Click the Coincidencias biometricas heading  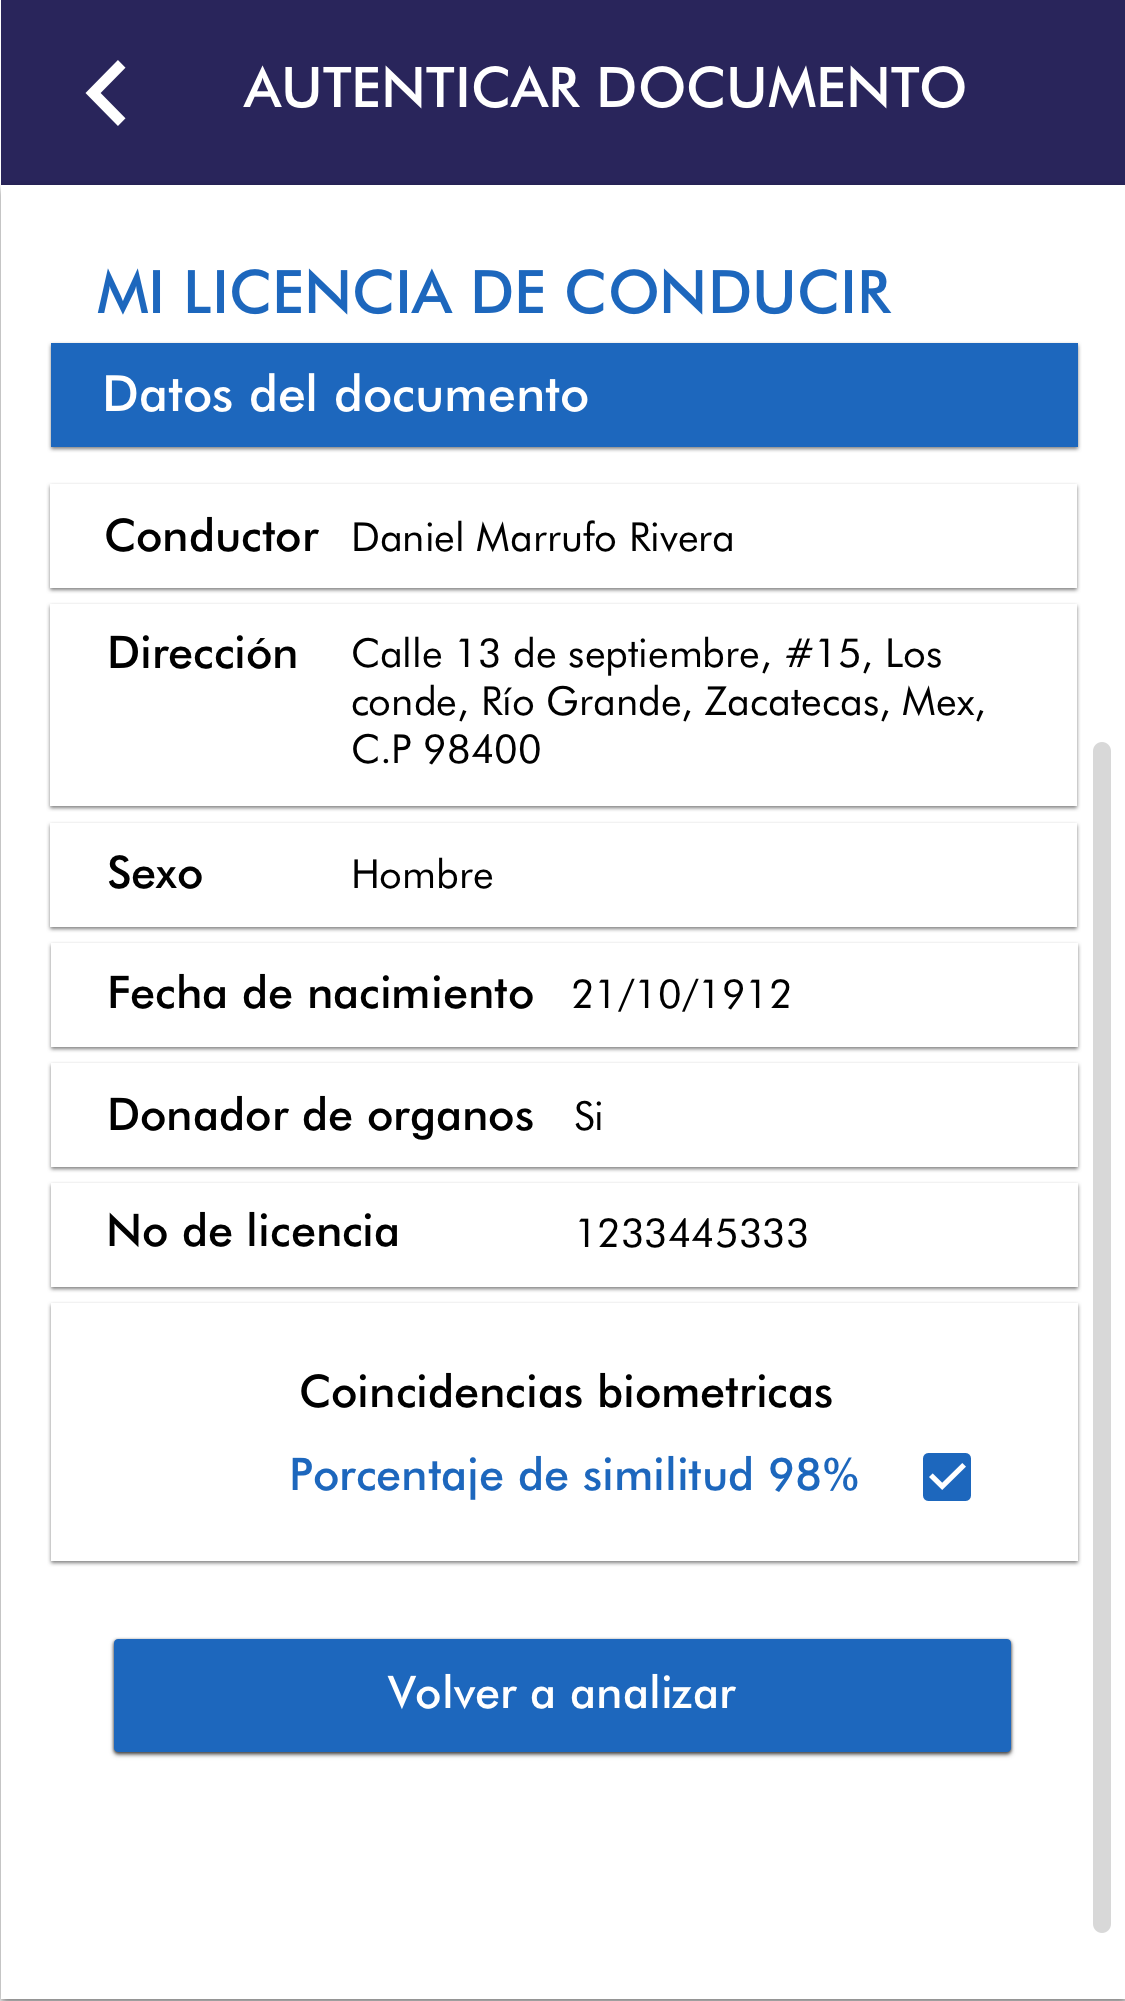566,1392
